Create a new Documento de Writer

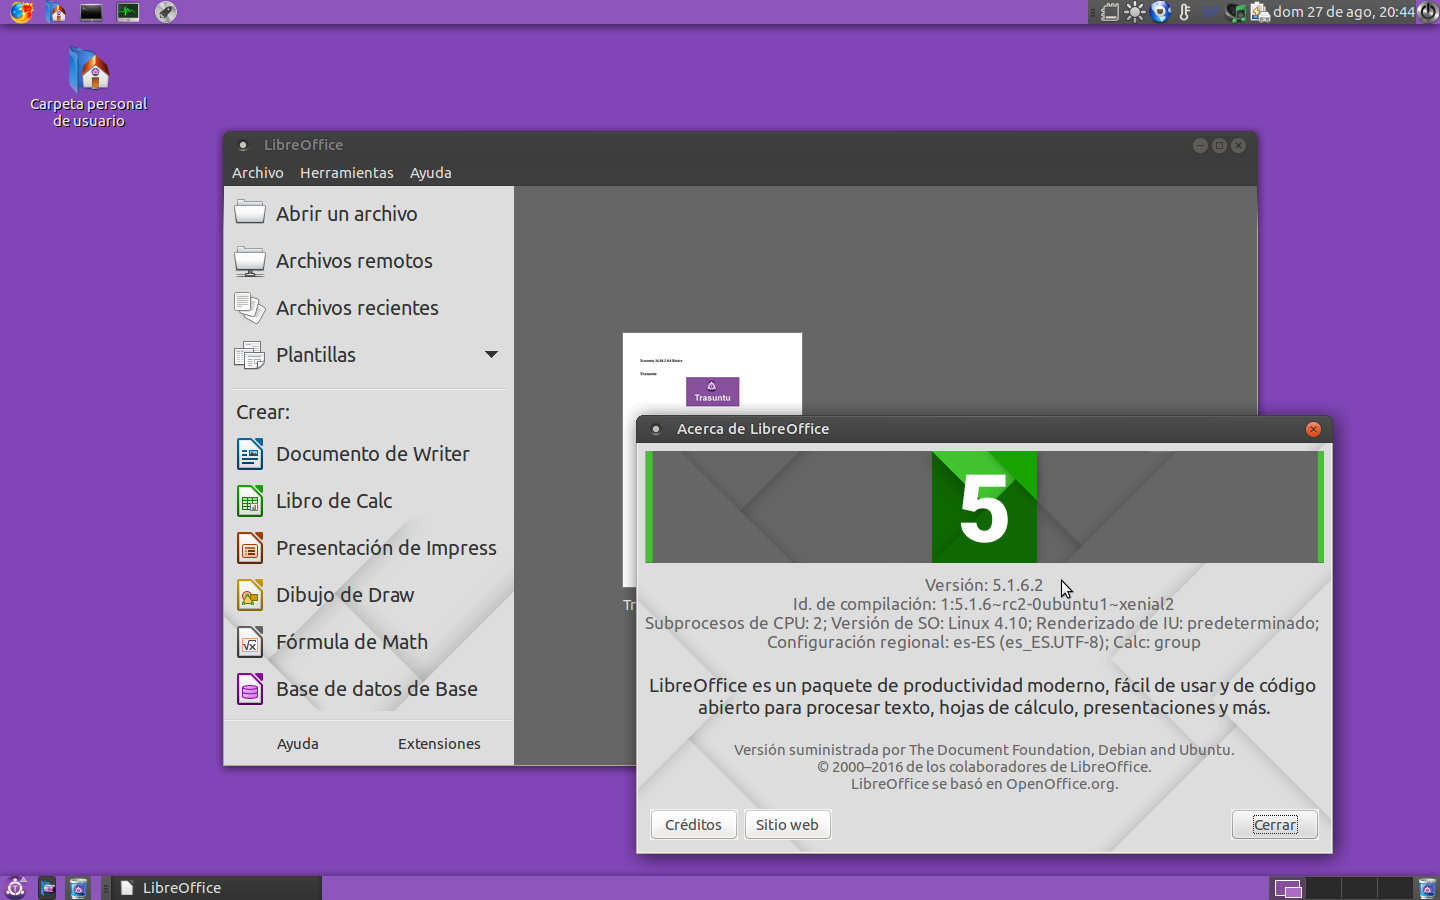click(x=372, y=454)
